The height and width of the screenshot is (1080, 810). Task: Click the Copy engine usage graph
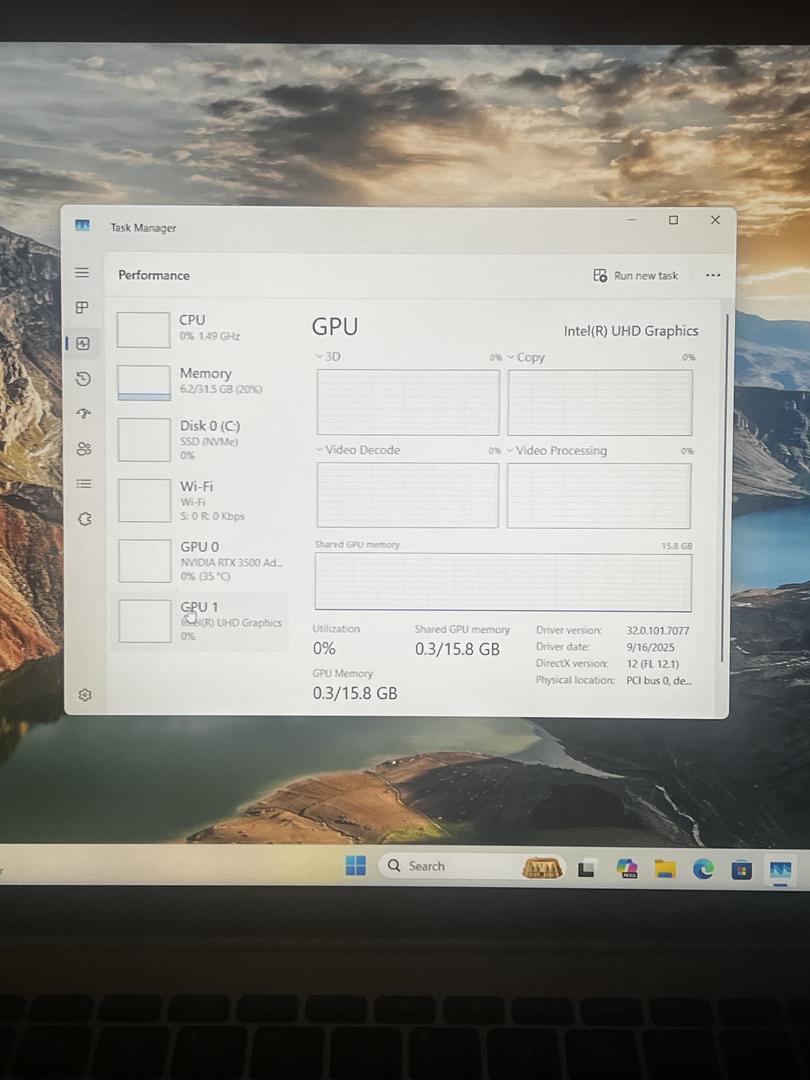tap(600, 403)
